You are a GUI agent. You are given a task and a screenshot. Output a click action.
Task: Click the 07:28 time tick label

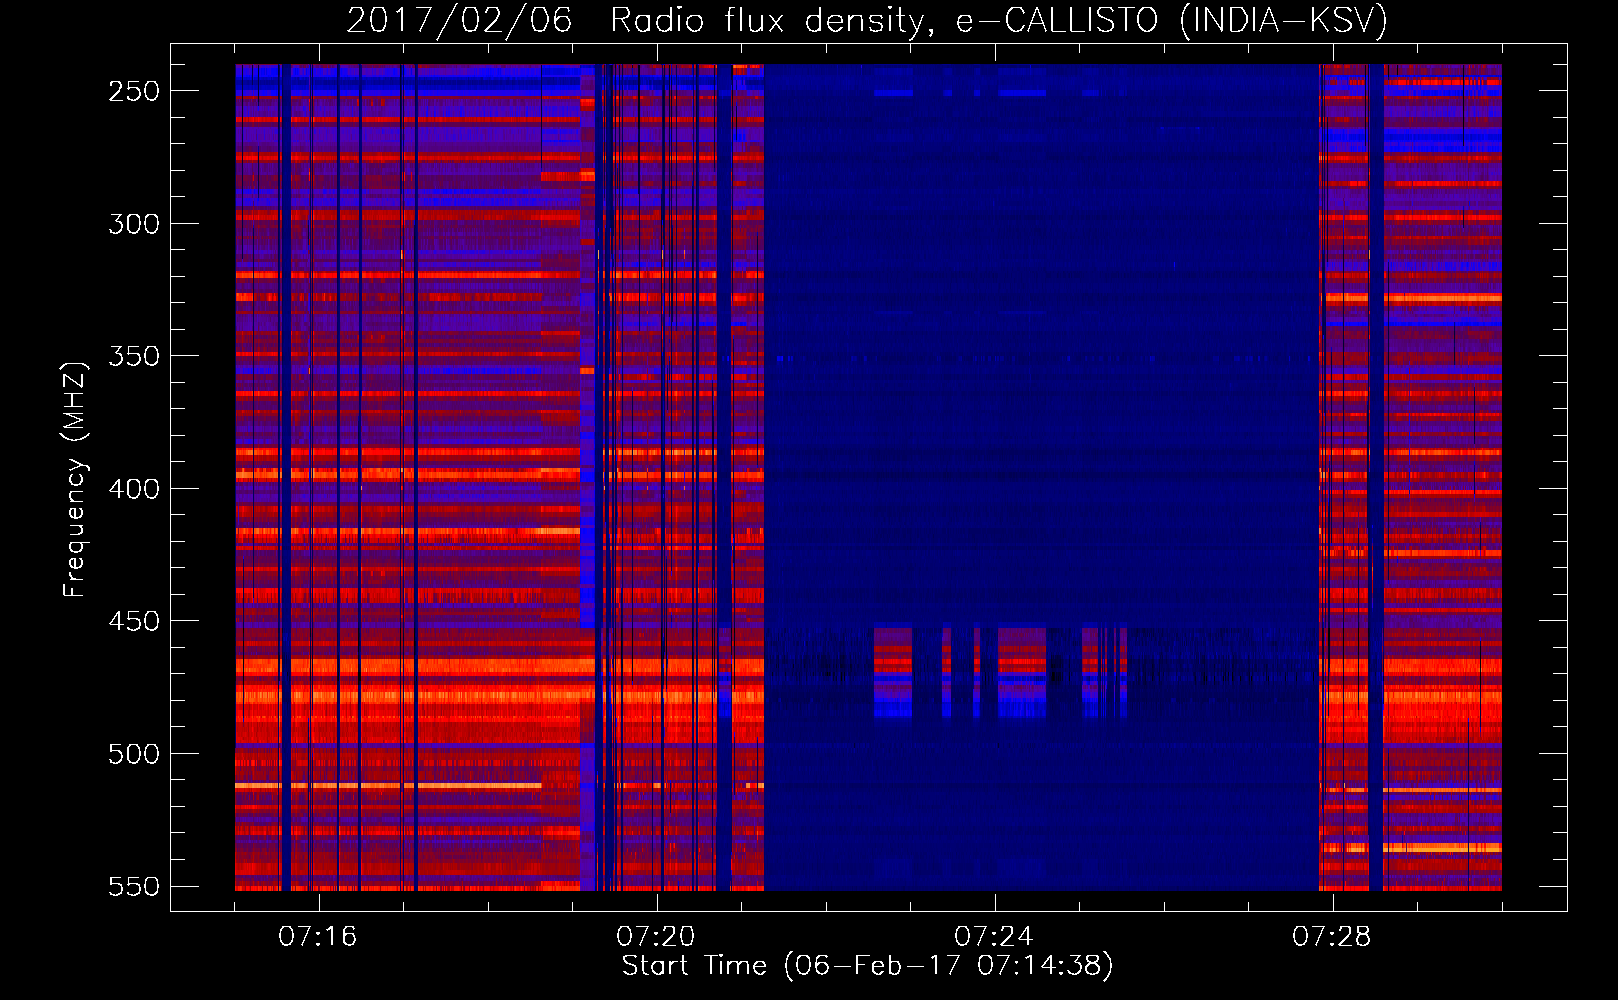[1332, 937]
